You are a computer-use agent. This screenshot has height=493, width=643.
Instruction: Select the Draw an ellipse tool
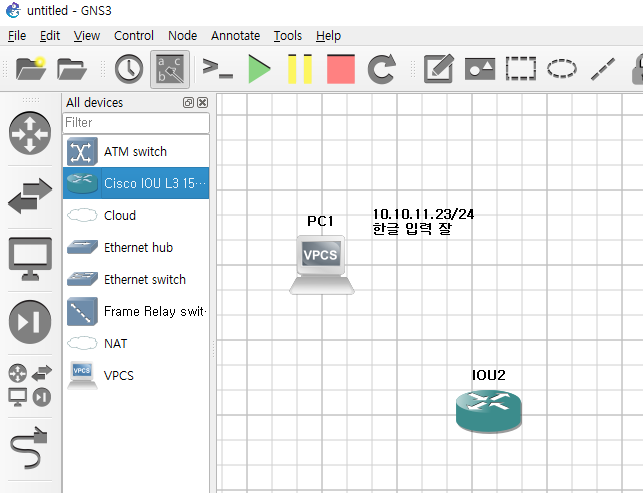tap(562, 68)
